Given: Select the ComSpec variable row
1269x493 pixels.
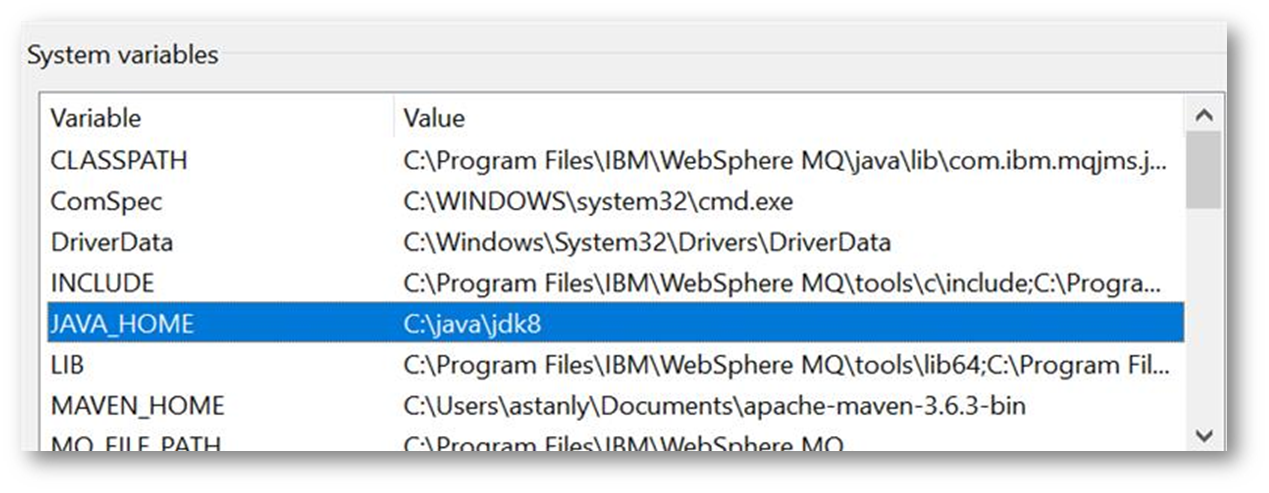Looking at the screenshot, I should 106,201.
